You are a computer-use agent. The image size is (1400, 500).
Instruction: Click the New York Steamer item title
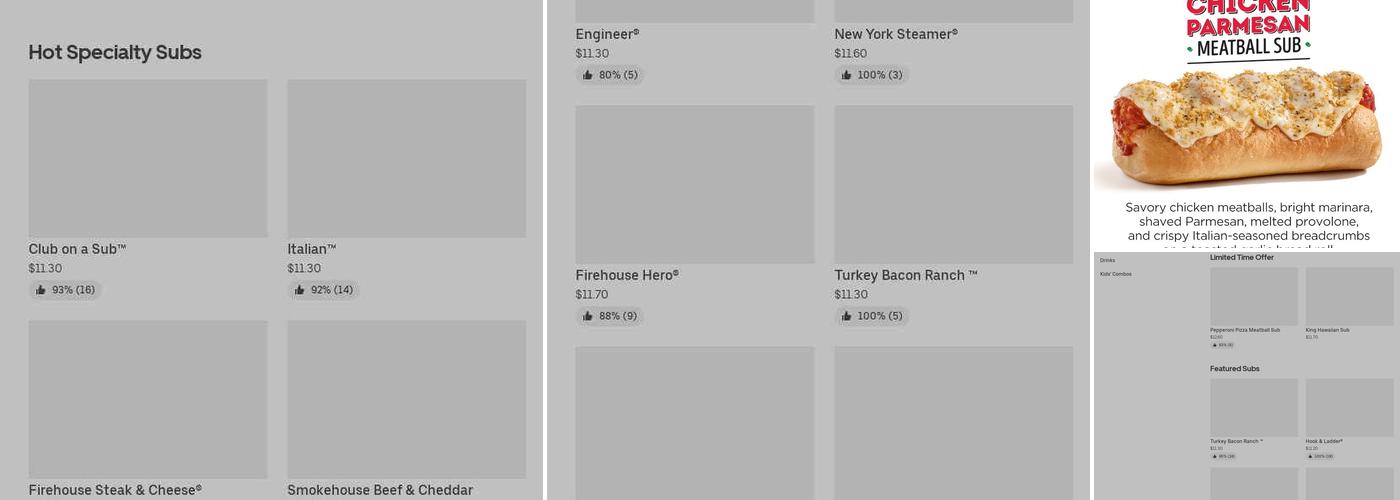(896, 34)
